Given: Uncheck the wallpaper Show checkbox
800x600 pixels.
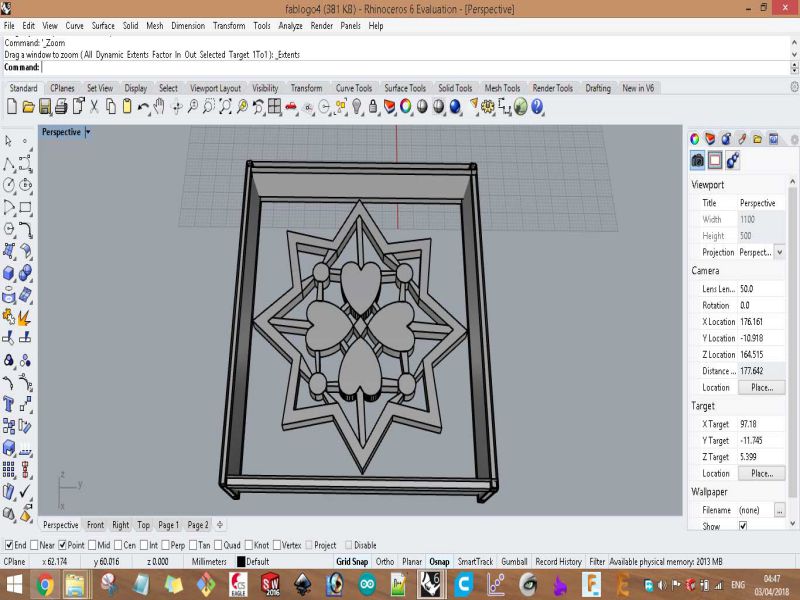Looking at the screenshot, I should tap(742, 526).
